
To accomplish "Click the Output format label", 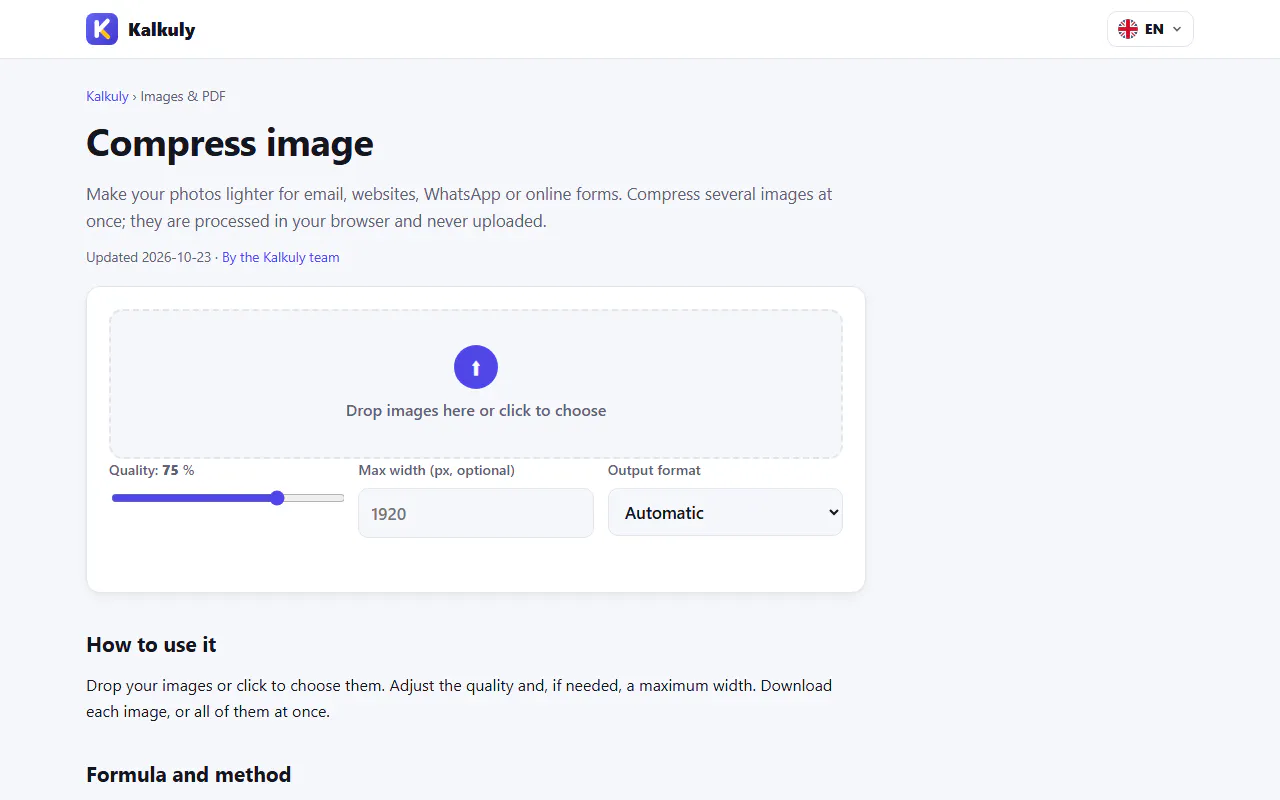I will (654, 470).
